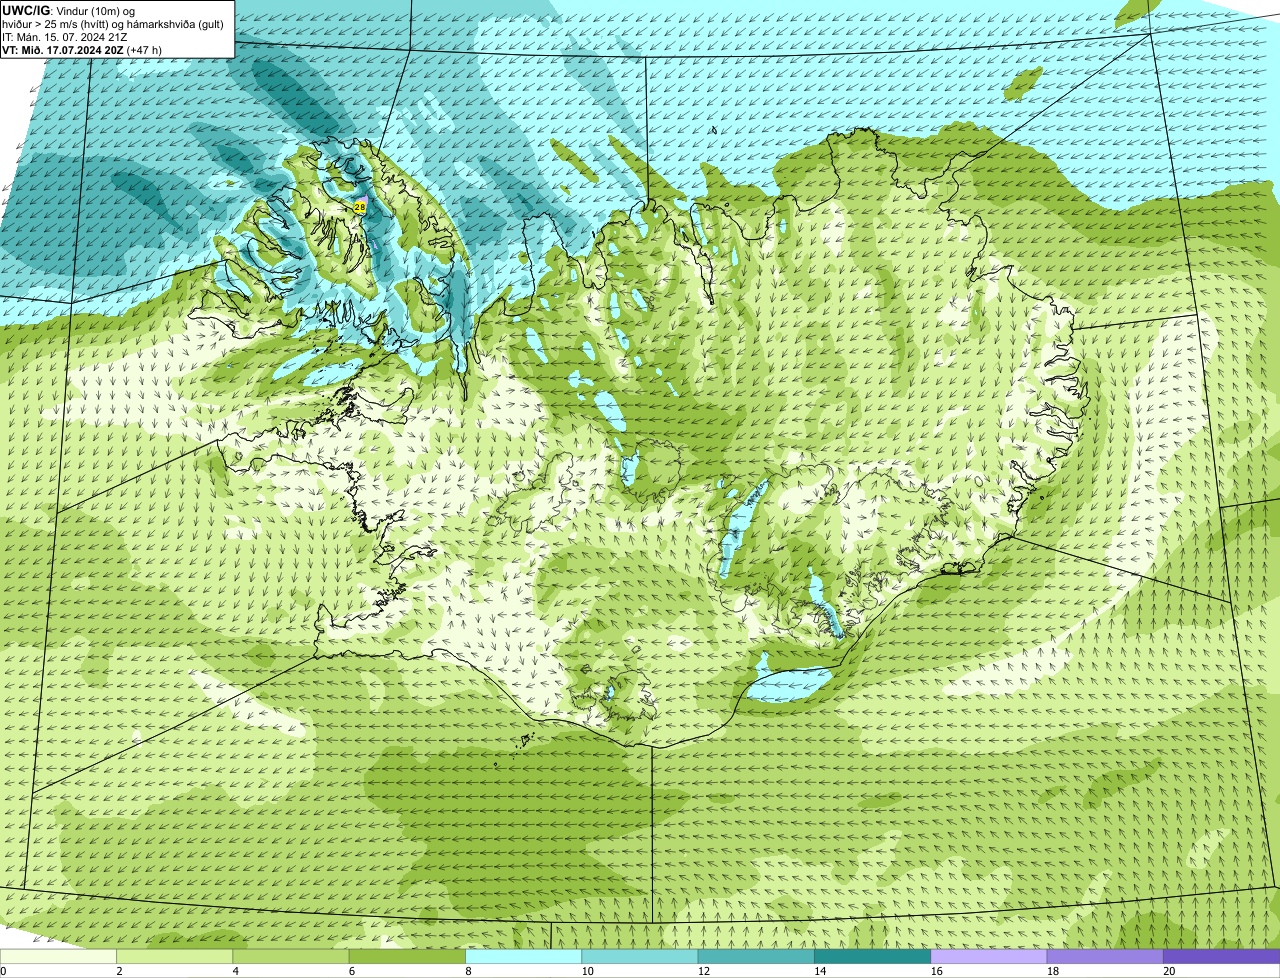The width and height of the screenshot is (1280, 978).
Task: Pick the 12–14 m/s teal legend swatch
Action: coord(756,956)
